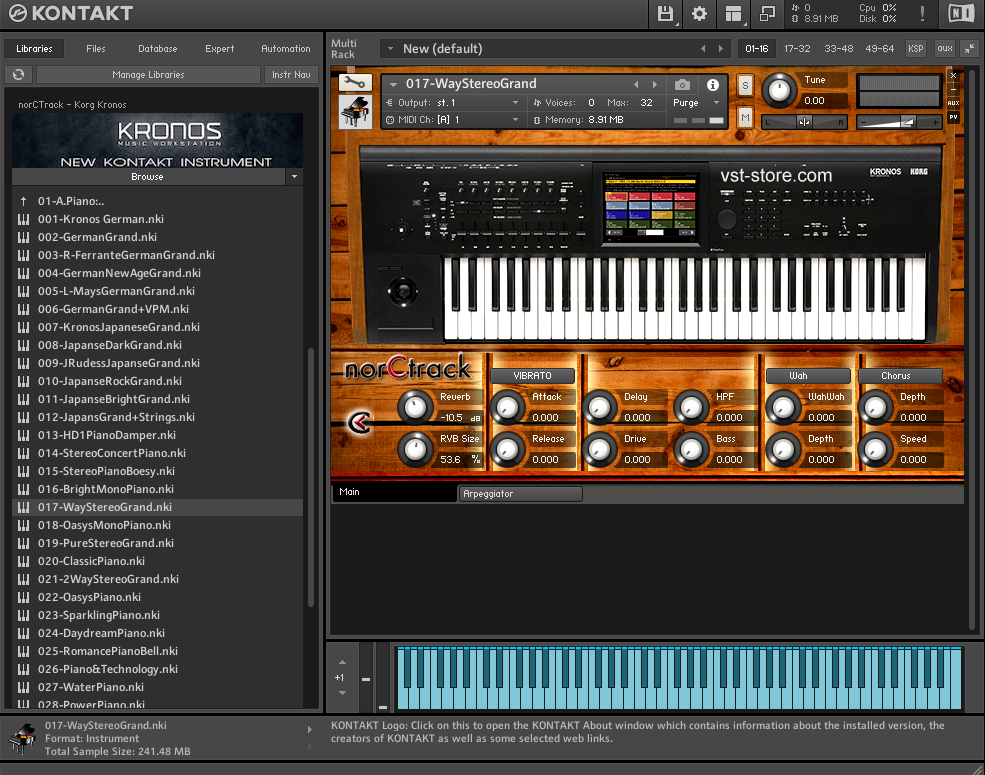Toggle Mute button M

[745, 117]
